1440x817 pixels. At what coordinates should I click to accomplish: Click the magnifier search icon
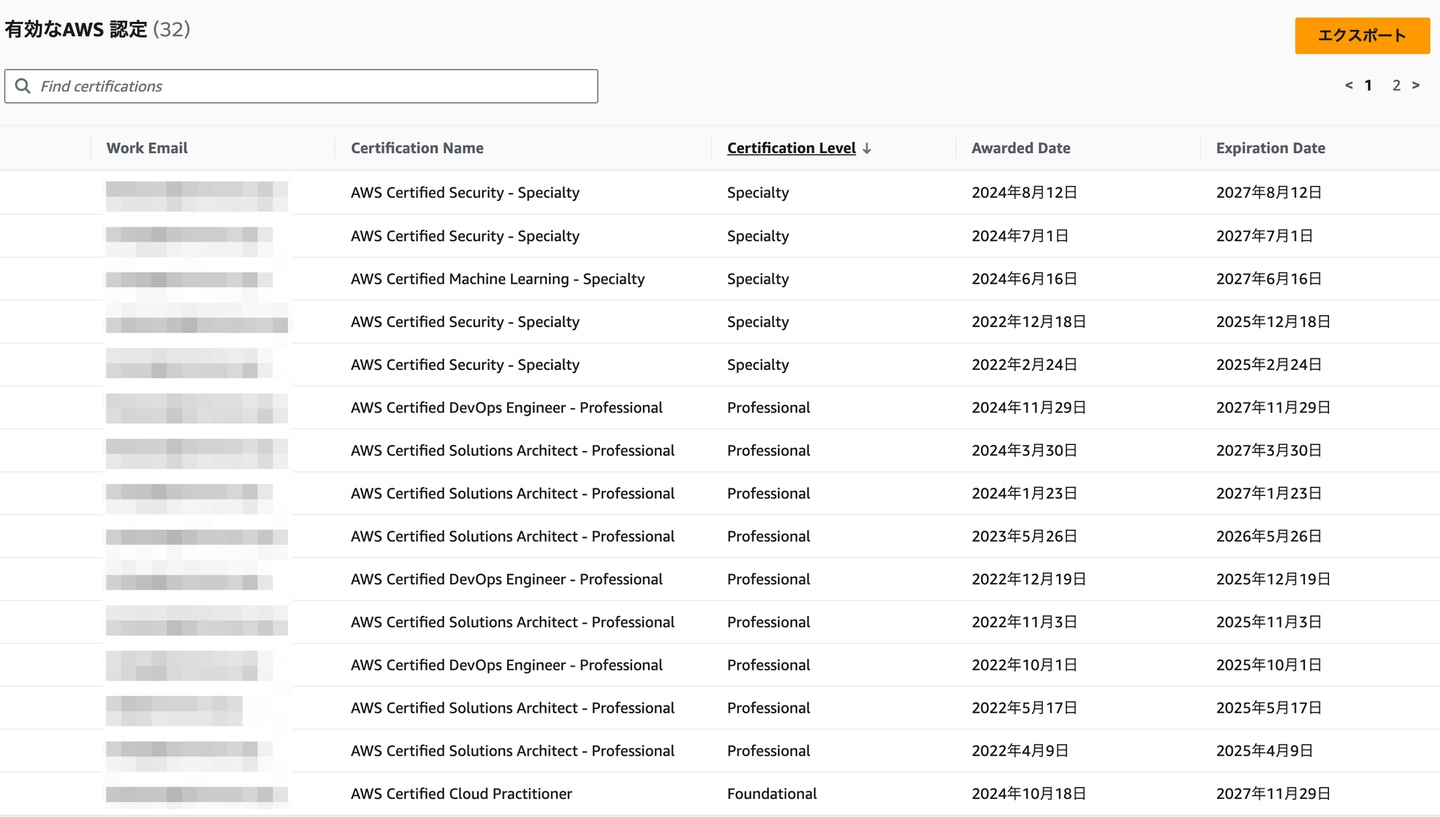click(x=23, y=86)
